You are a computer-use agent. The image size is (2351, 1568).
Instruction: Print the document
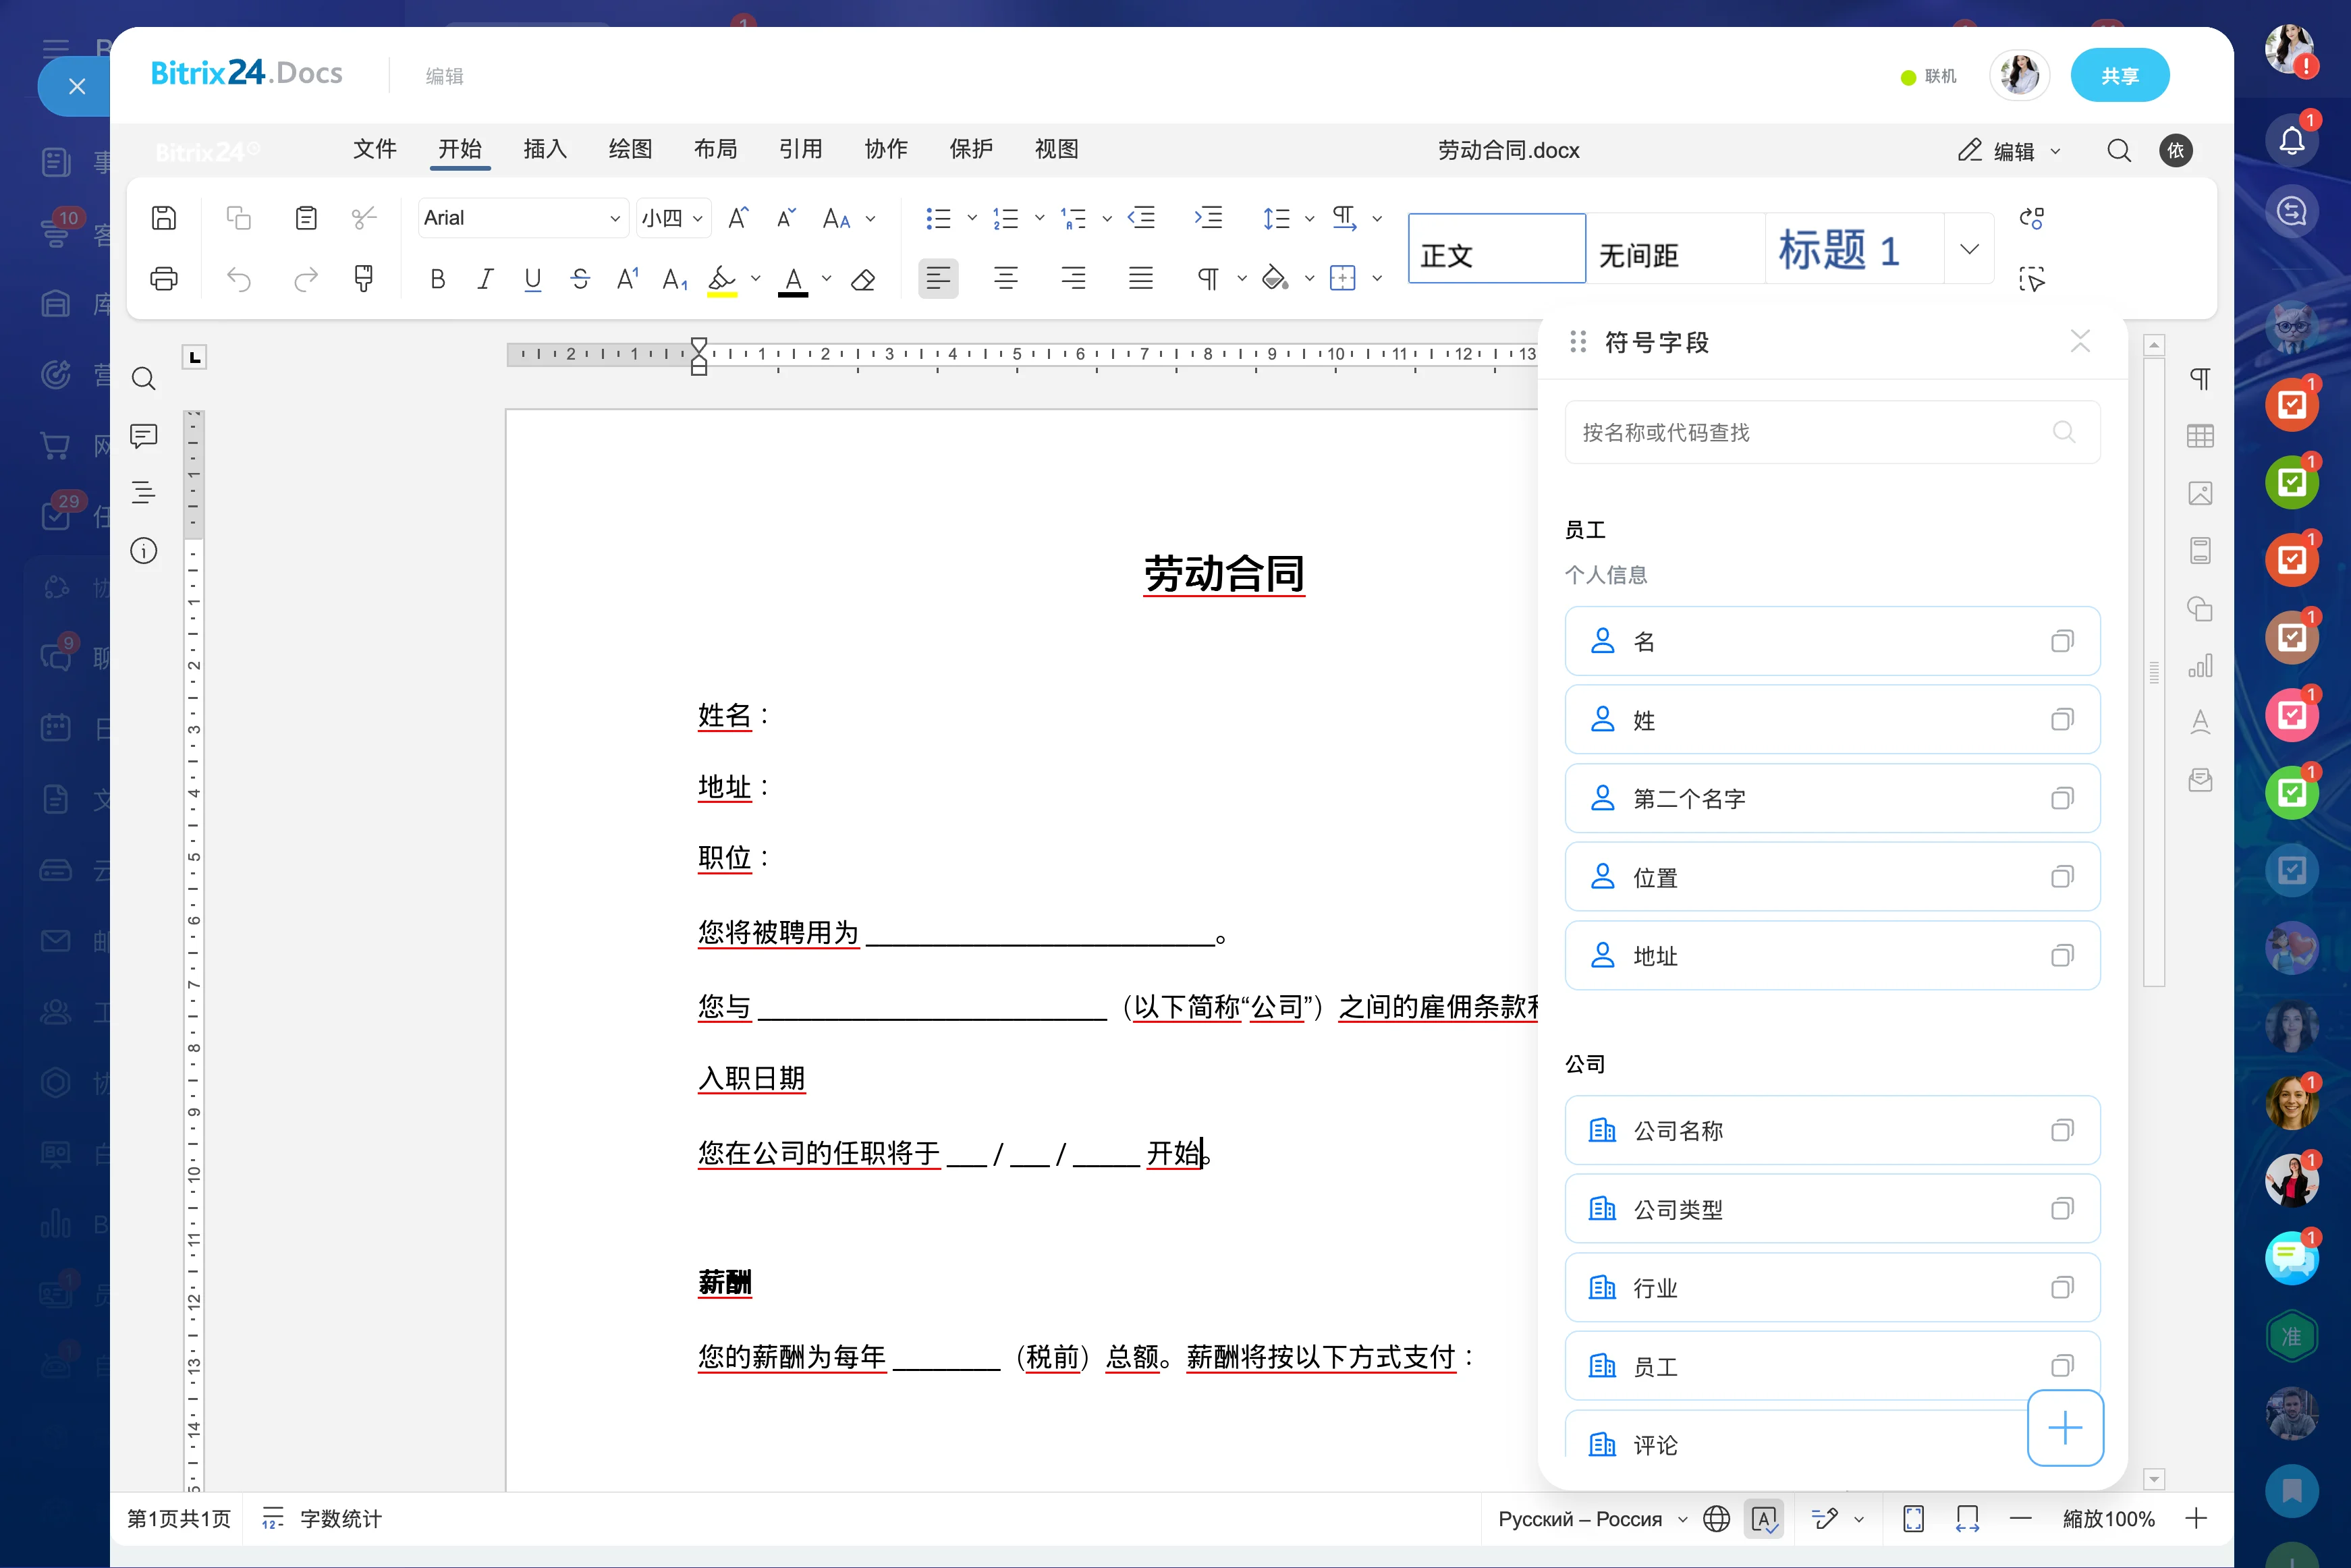[164, 278]
